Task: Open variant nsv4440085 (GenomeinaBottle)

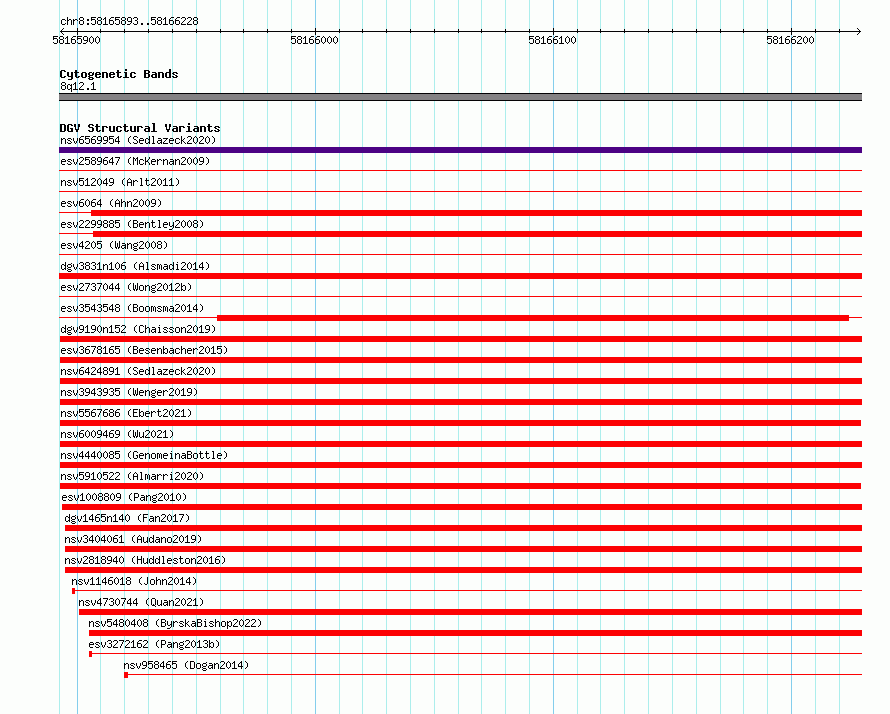Action: [144, 455]
